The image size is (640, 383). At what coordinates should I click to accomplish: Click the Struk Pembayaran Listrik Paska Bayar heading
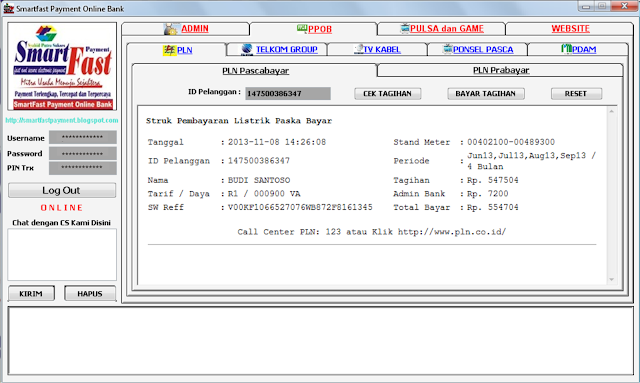click(x=239, y=121)
